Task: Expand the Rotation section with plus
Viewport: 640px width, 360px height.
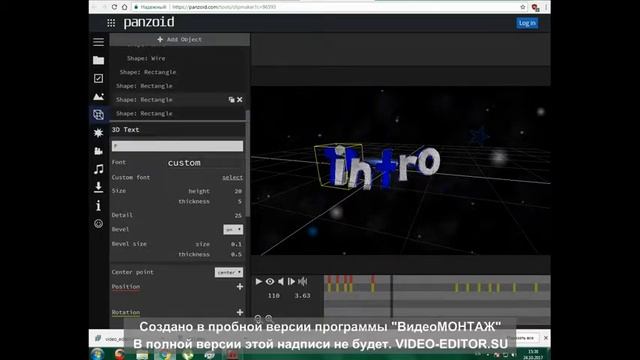Action: tap(240, 312)
